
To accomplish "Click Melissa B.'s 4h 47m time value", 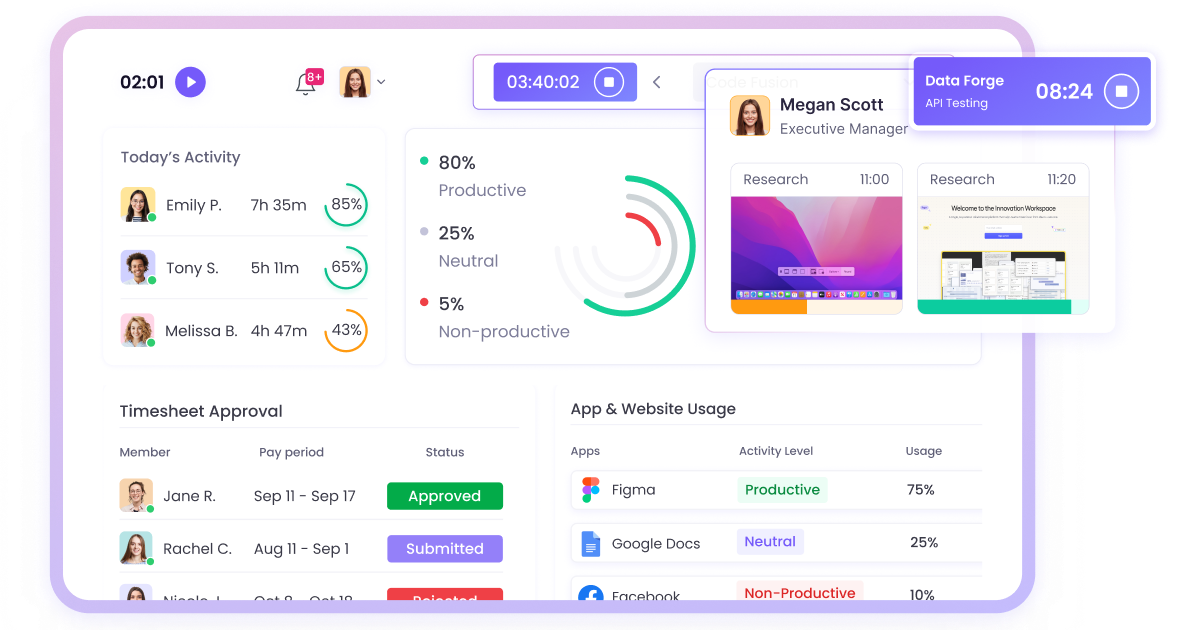I will click(x=279, y=331).
